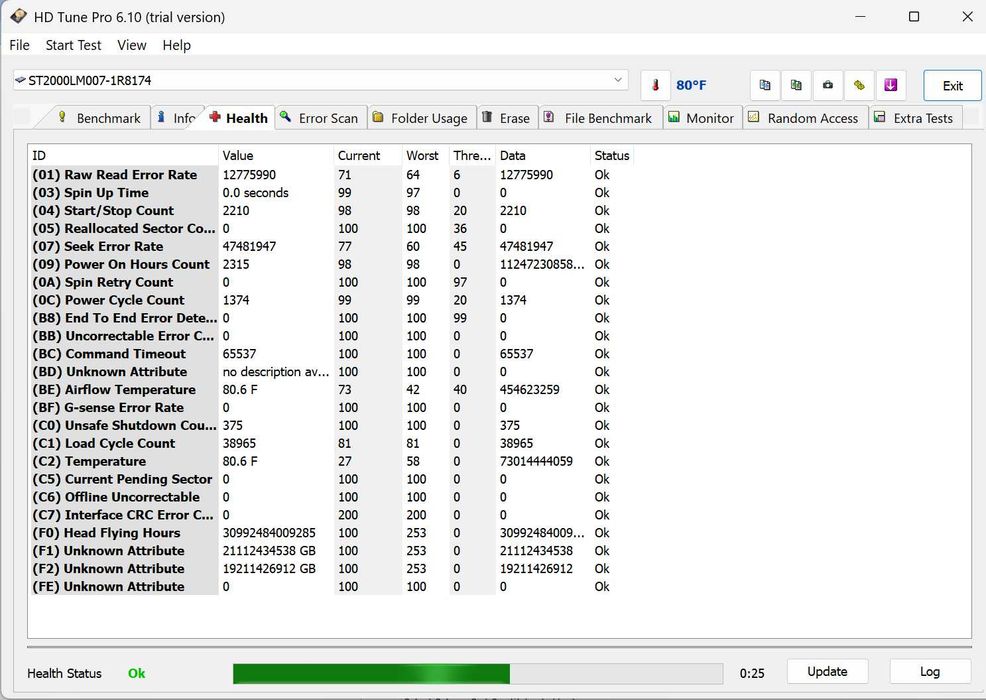Click the Exit button
This screenshot has width=986, height=700.
point(952,86)
